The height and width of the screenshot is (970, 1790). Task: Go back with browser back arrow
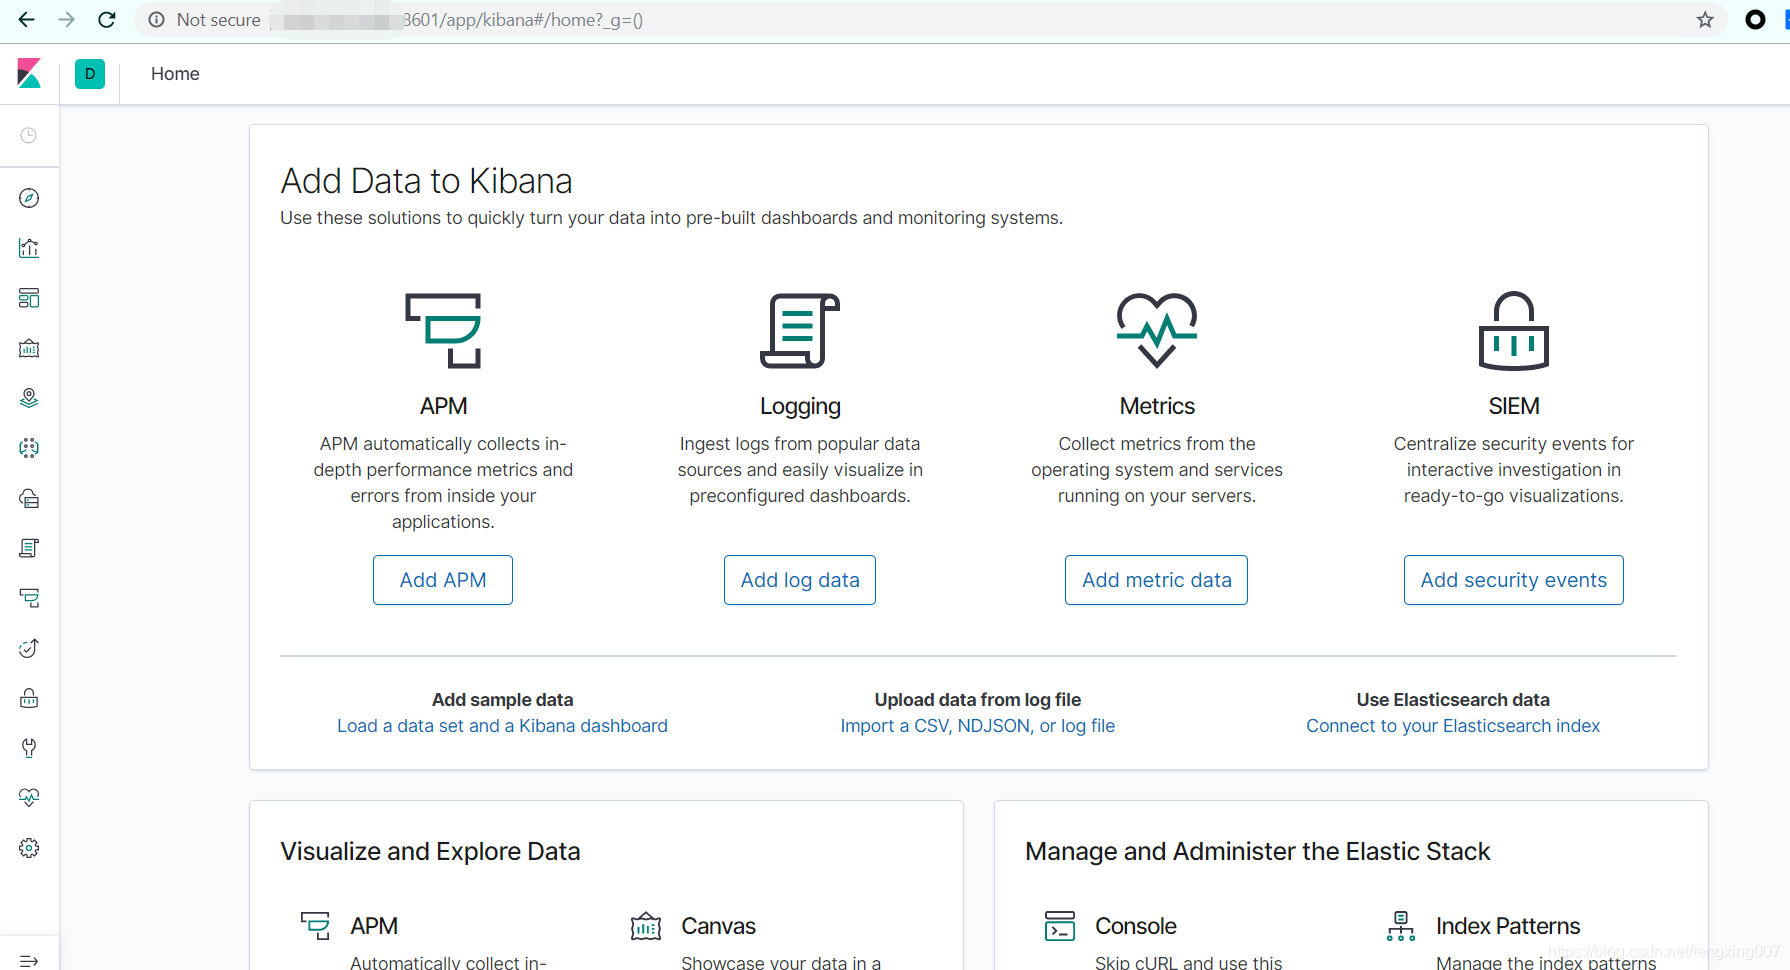point(26,20)
